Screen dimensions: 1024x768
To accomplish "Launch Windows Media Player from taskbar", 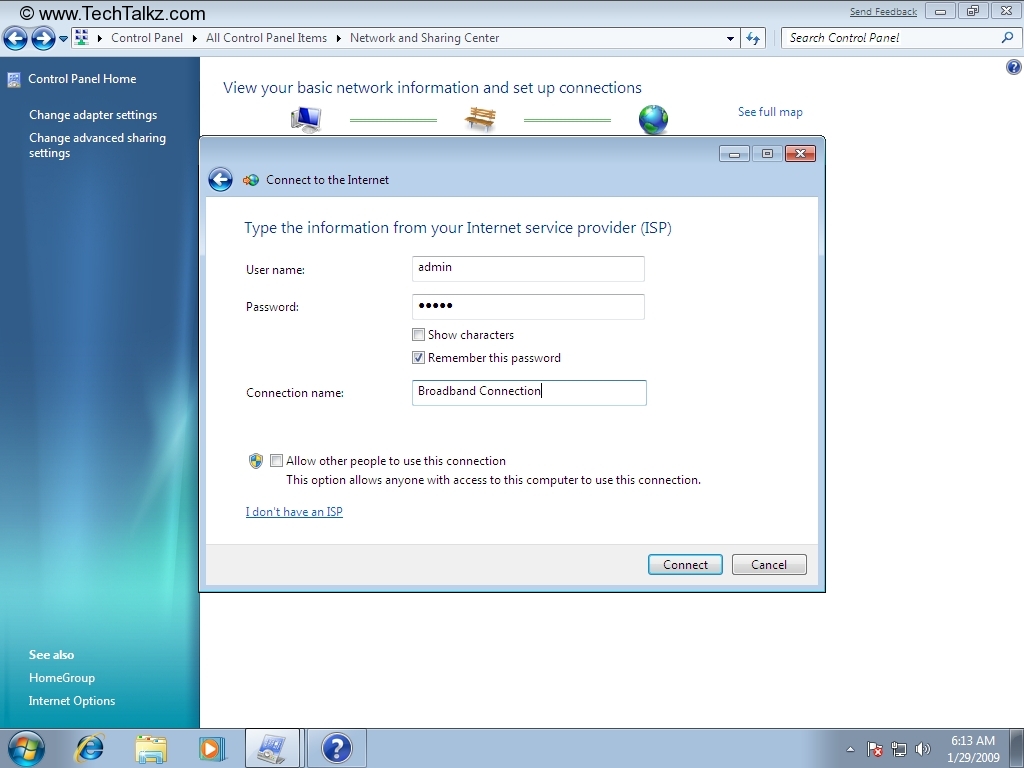I will [x=212, y=748].
